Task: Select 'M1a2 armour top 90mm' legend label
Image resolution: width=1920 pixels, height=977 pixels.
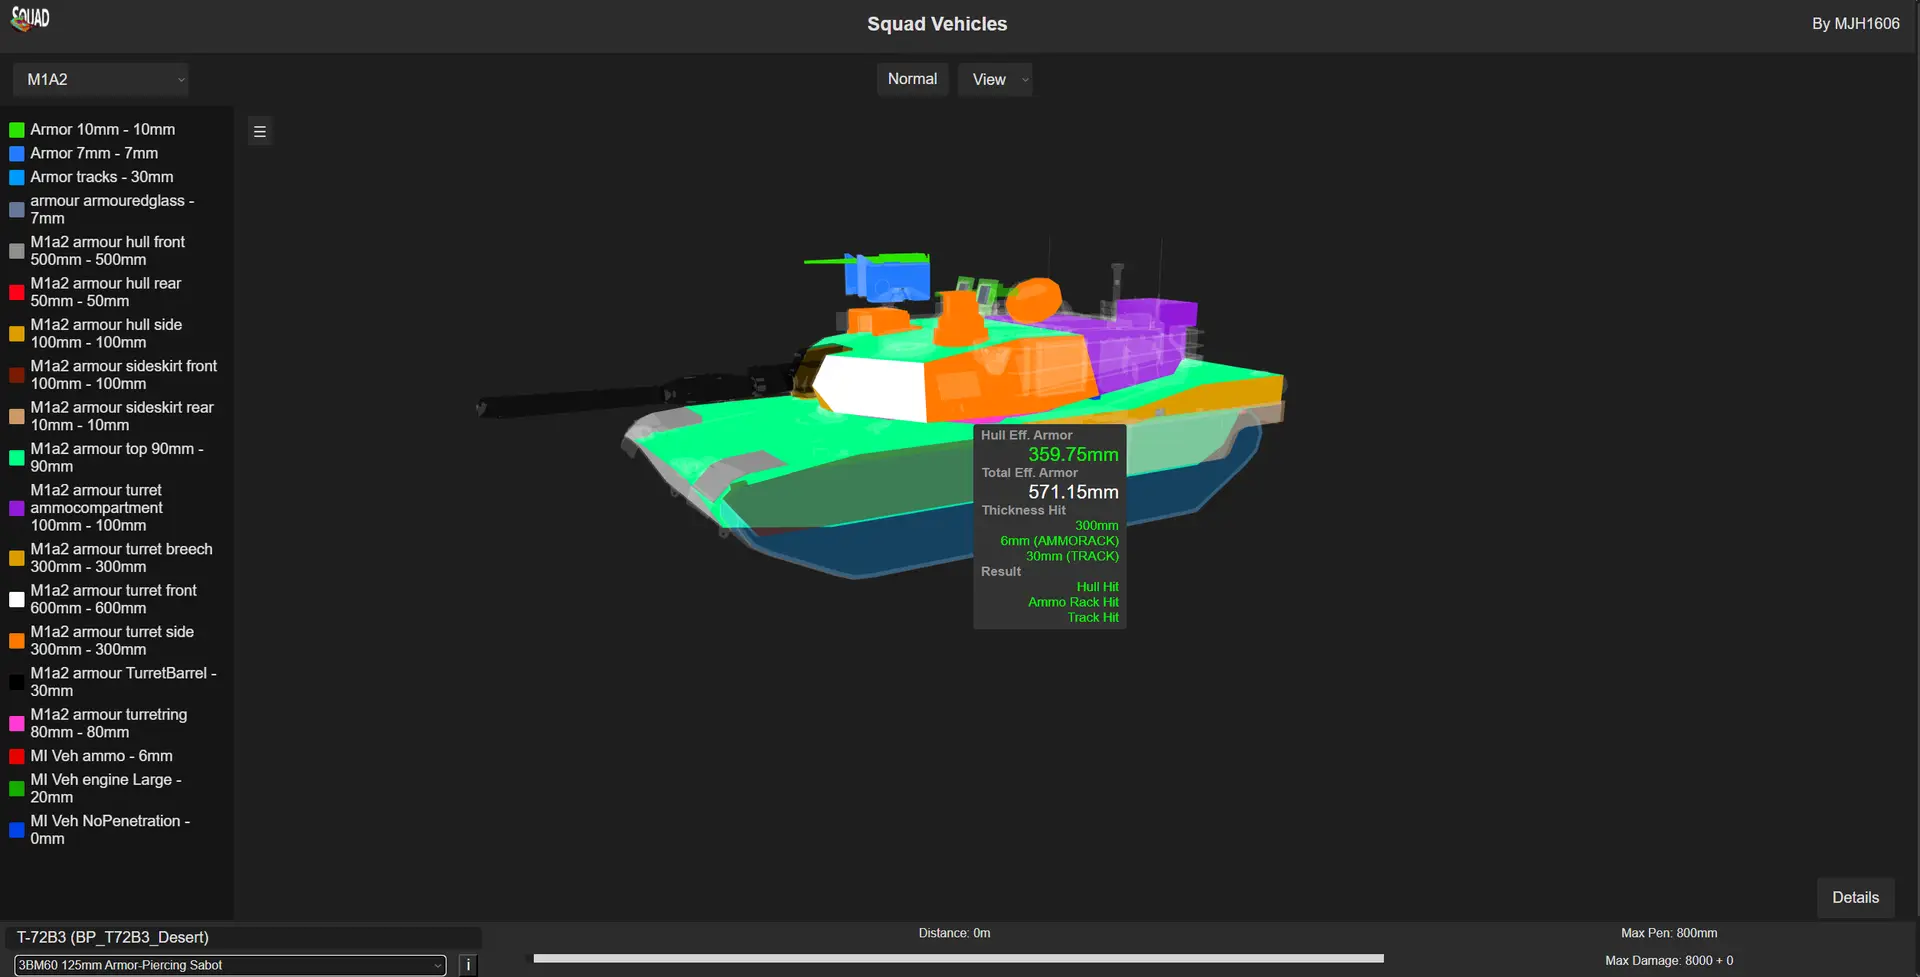Action: 117,458
